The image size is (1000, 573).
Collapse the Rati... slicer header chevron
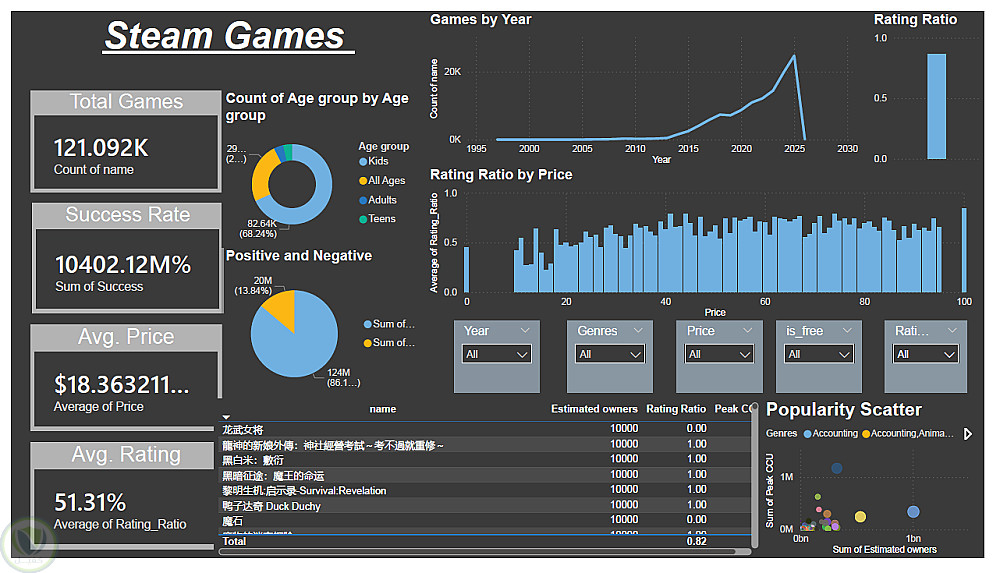click(x=952, y=331)
